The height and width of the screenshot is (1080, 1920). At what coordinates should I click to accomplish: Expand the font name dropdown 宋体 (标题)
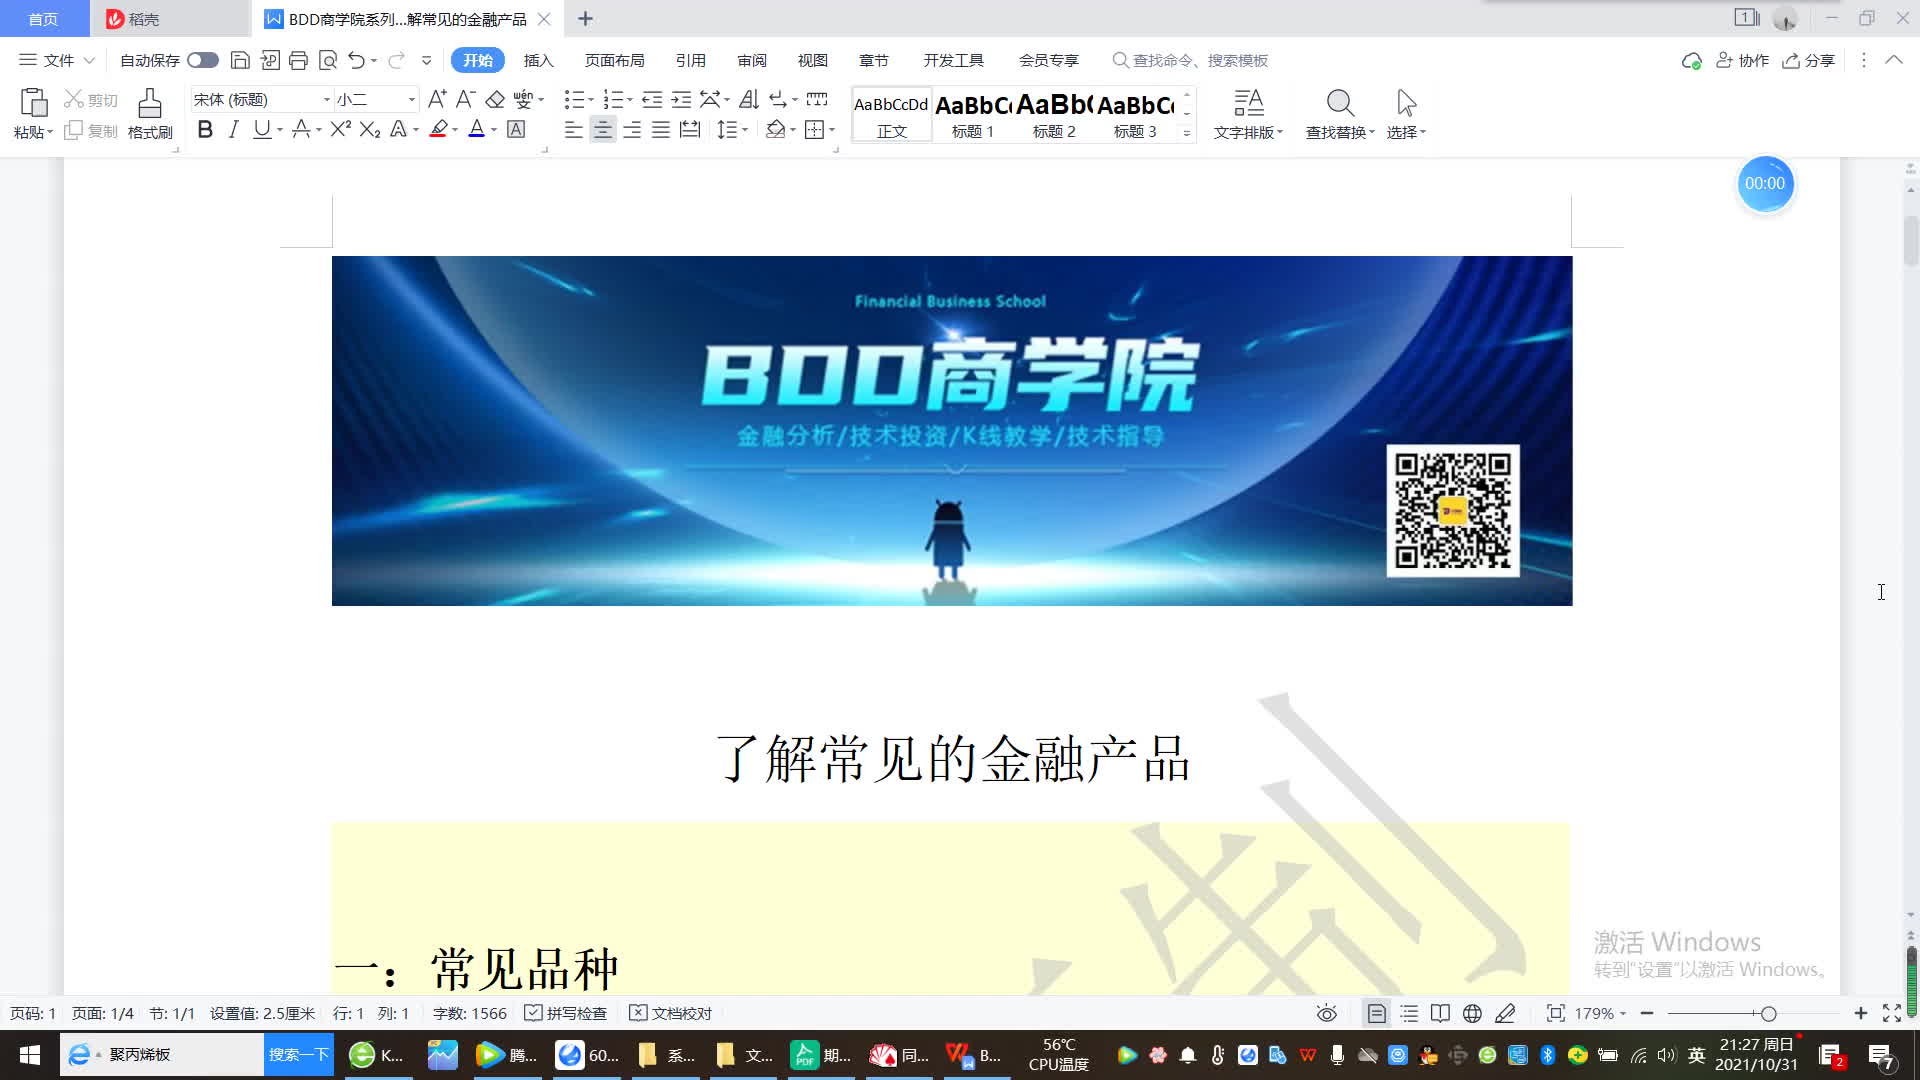click(x=326, y=100)
